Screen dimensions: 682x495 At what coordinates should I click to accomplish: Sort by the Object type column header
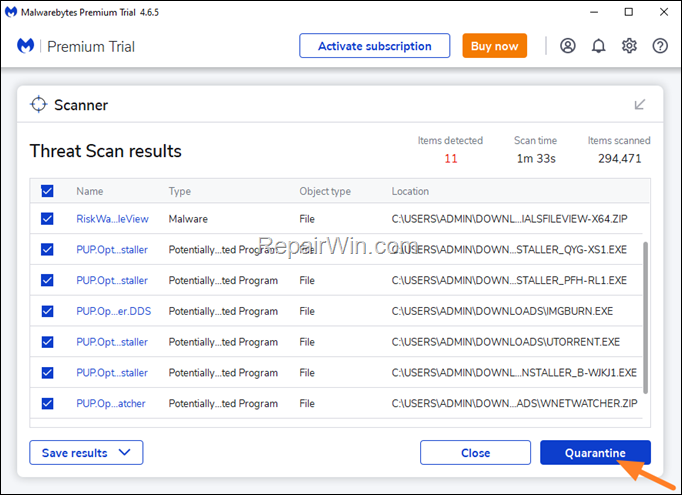325,191
